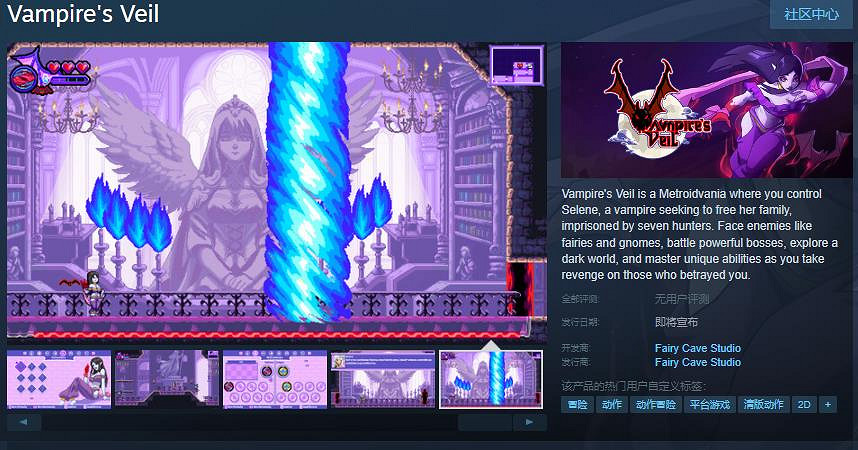
Task: Click the Vampire's Veil page title
Action: point(83,14)
